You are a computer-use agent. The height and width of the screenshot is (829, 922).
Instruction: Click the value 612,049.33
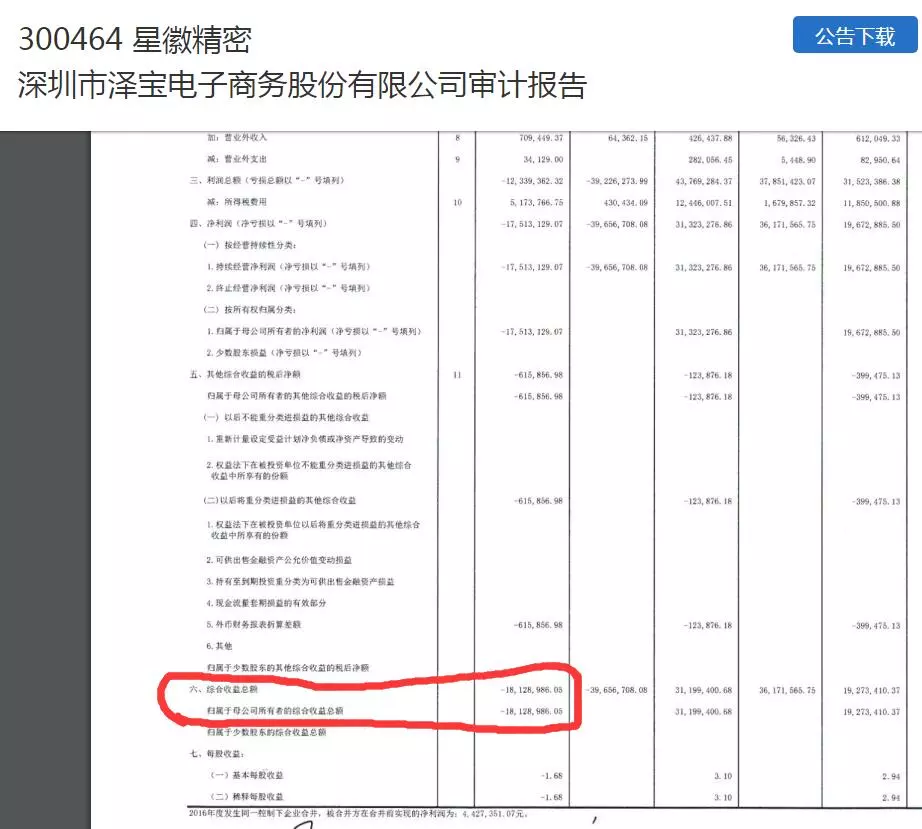click(878, 139)
